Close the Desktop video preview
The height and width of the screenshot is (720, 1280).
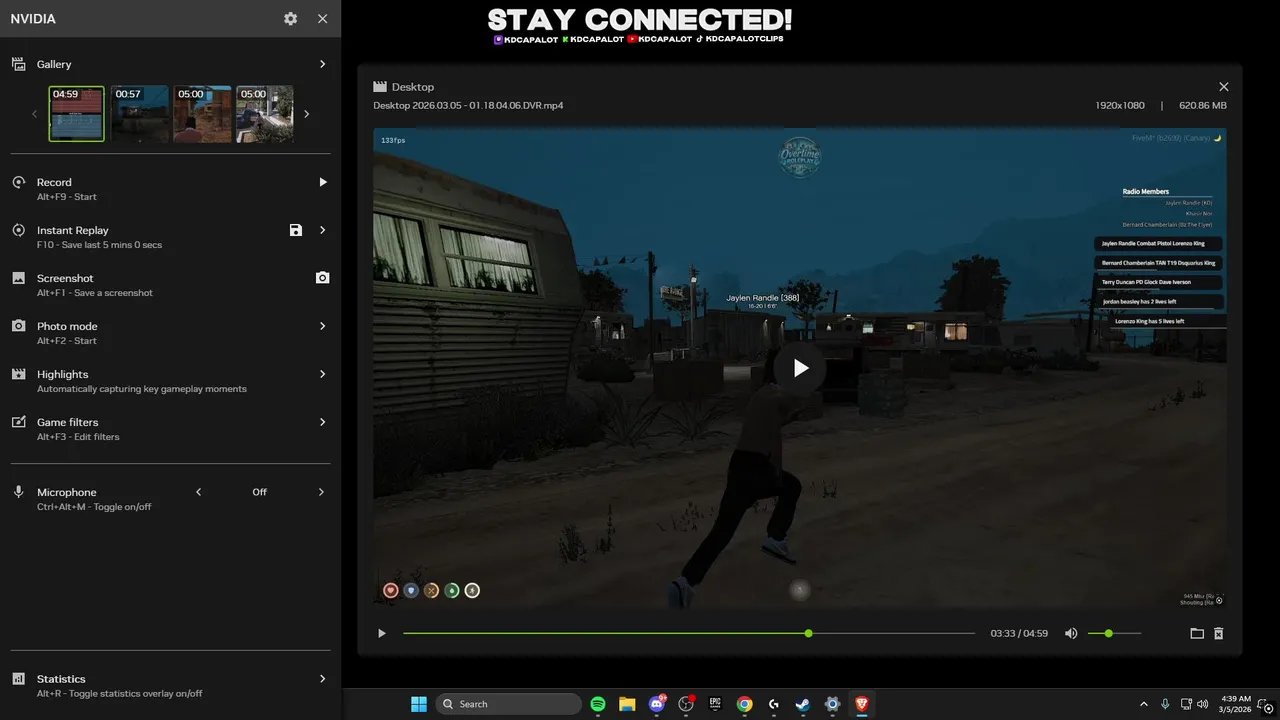coord(1224,87)
